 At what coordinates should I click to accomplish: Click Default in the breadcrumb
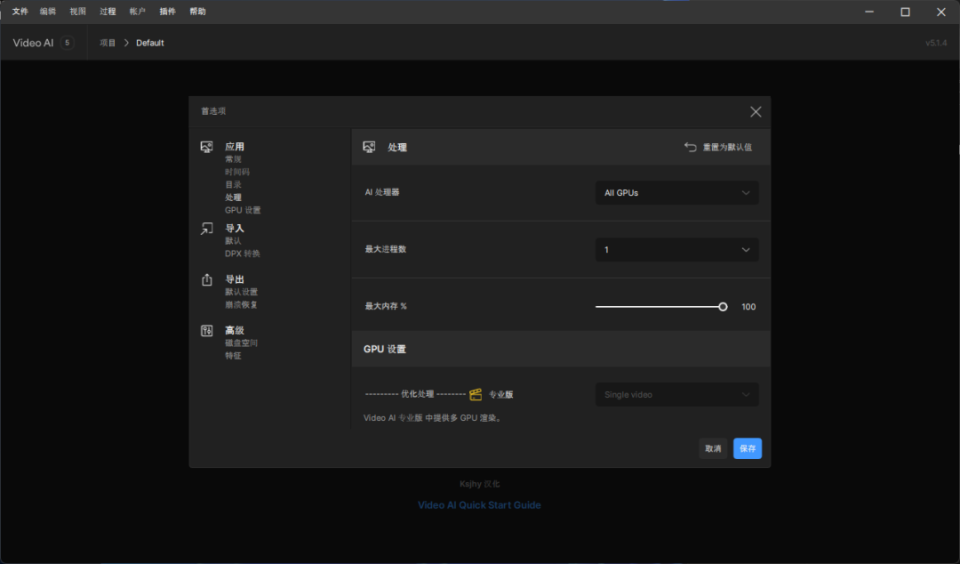(150, 43)
